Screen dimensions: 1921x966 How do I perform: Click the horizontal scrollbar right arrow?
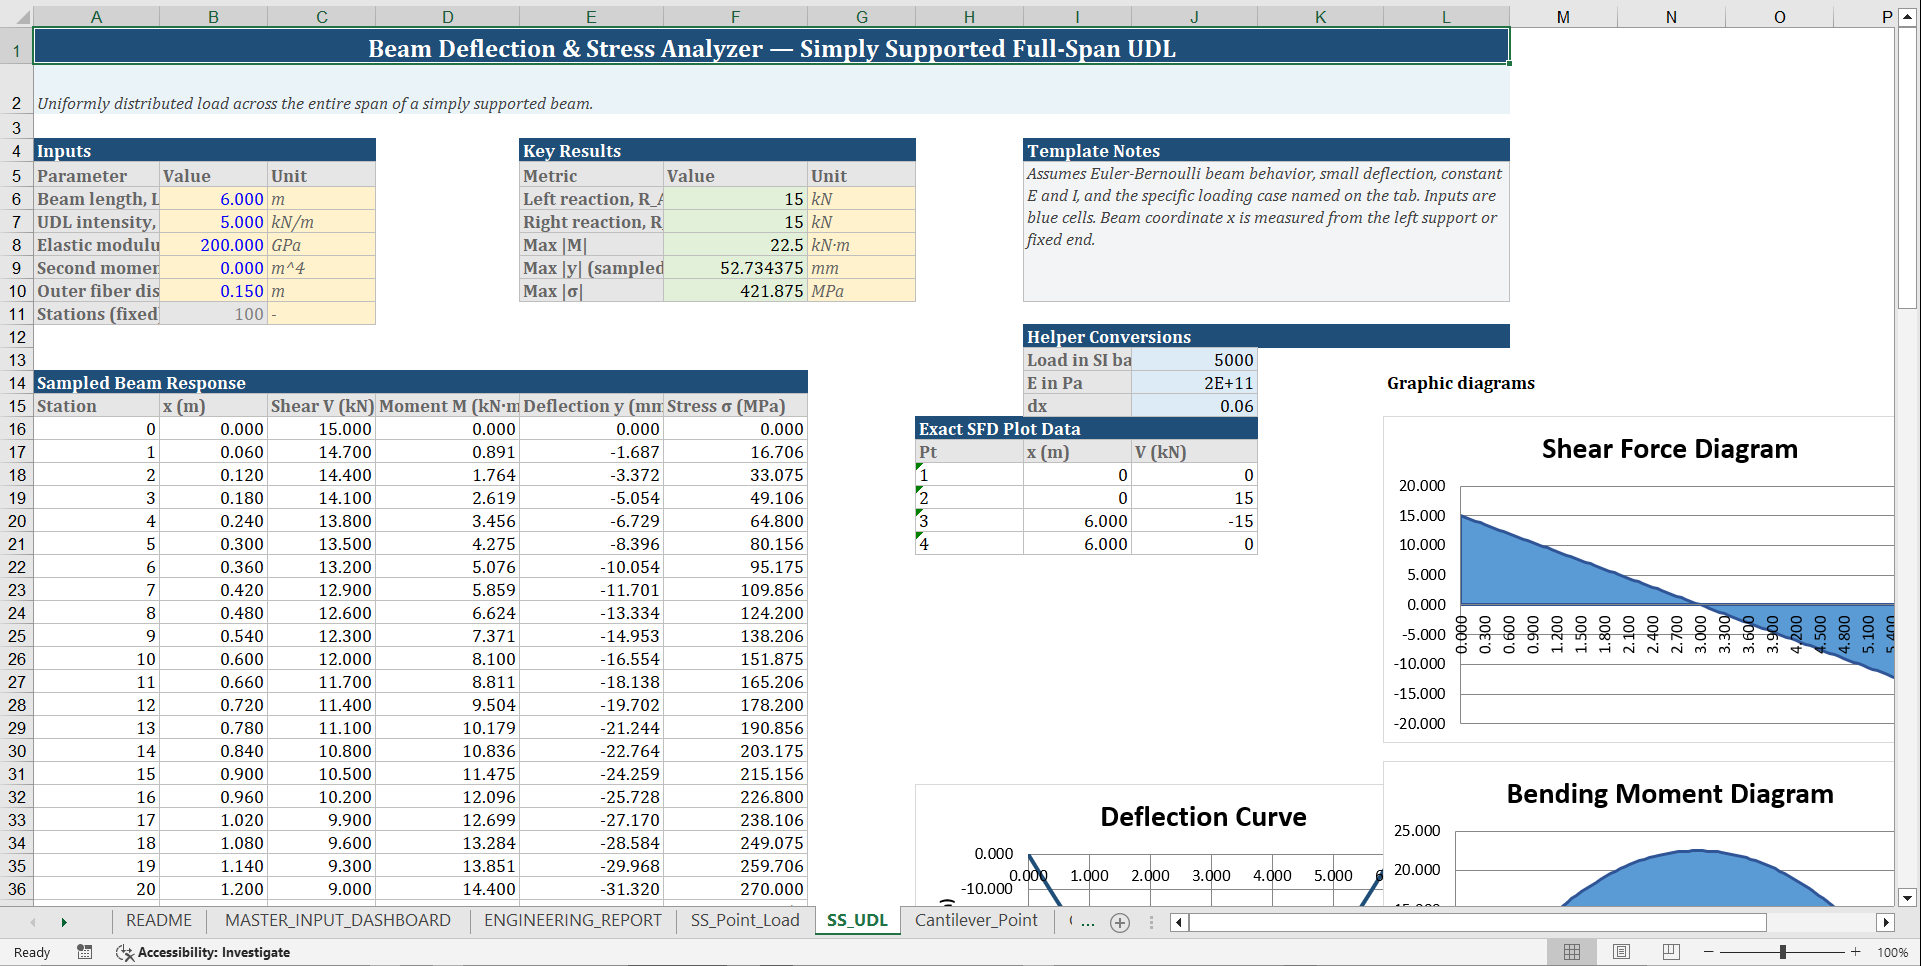pyautogui.click(x=1886, y=922)
